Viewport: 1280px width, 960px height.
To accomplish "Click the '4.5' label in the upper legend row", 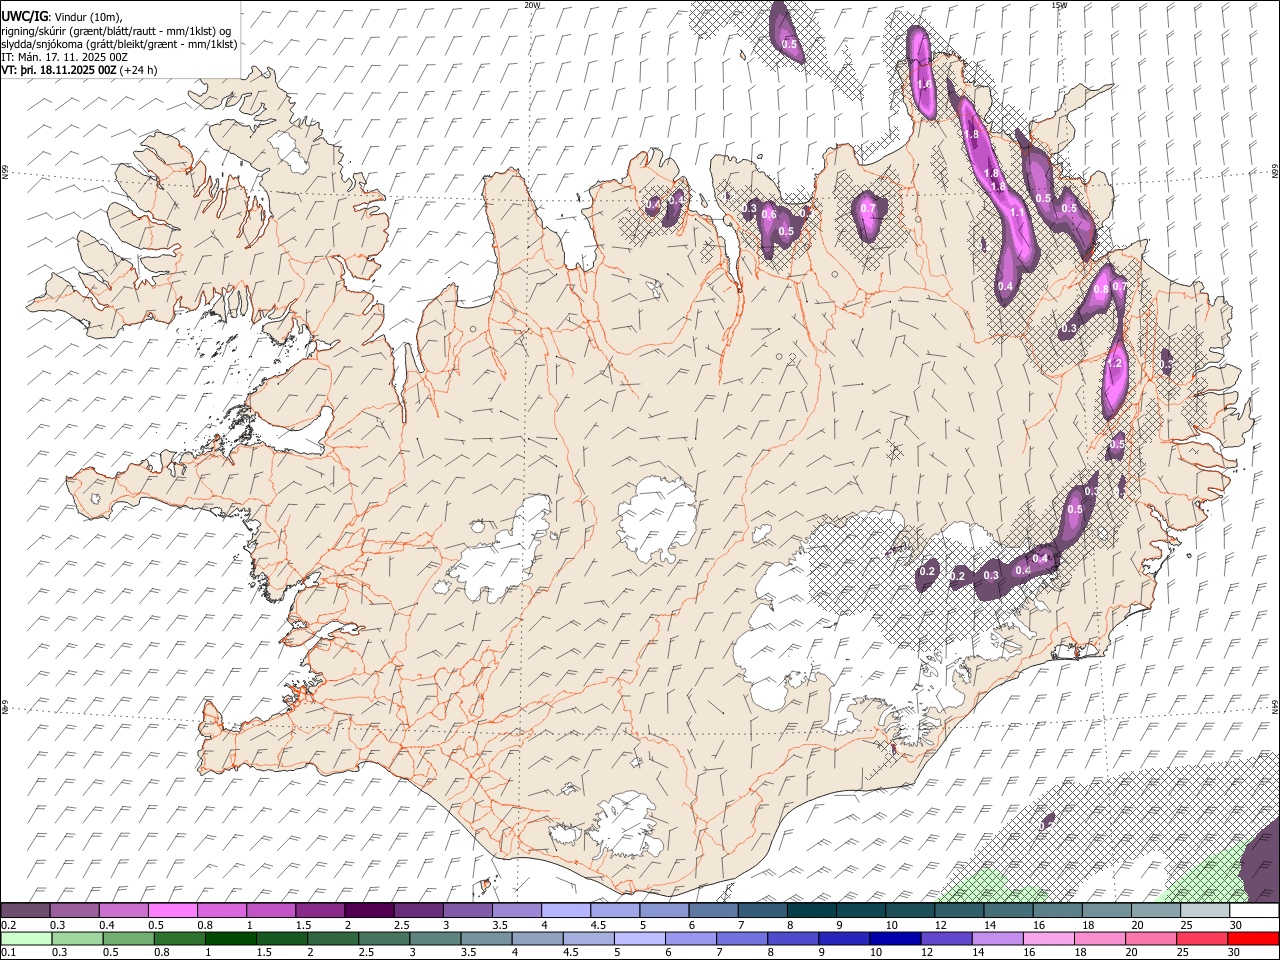I will coord(598,925).
